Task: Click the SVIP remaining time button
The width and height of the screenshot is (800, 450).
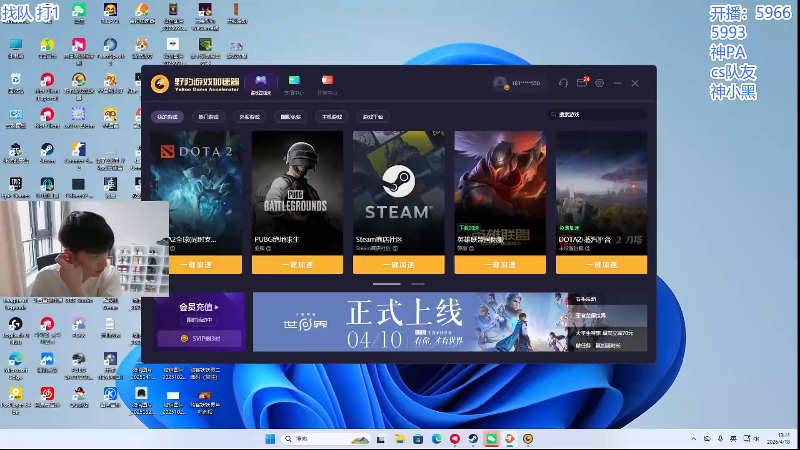Action: (199, 338)
